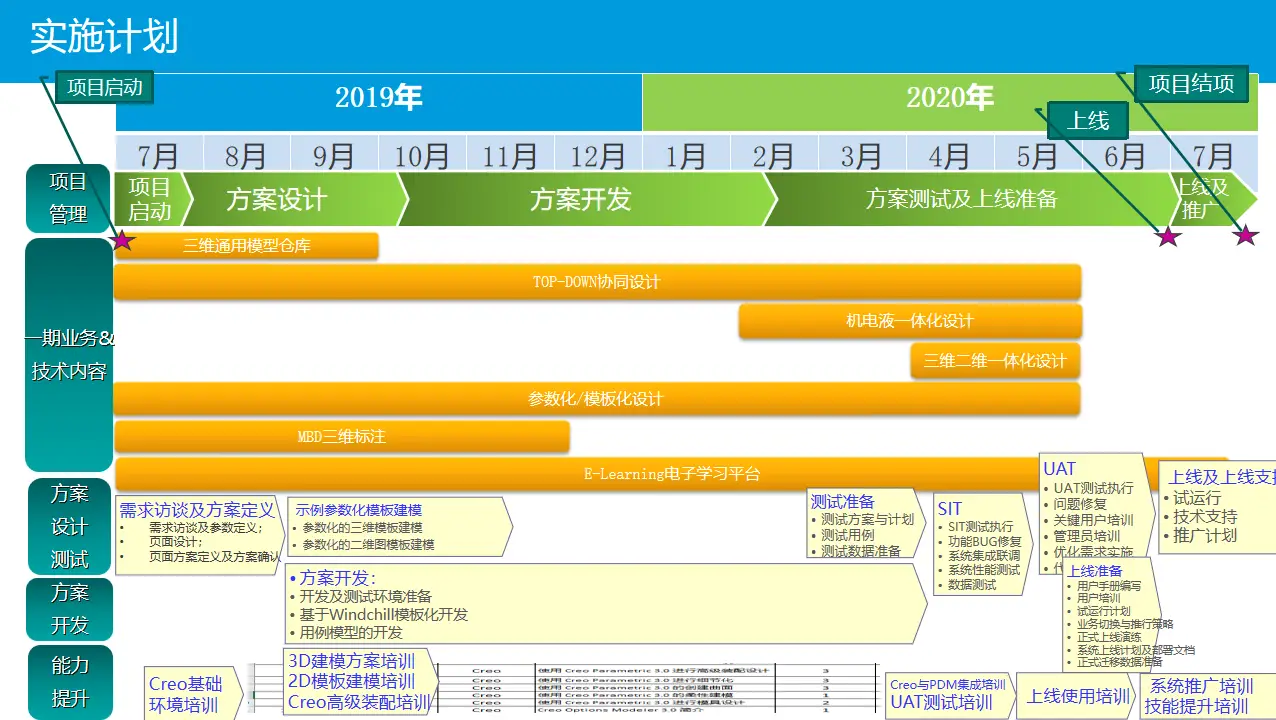
Task: Click the 上线 go-live milestone star
Action: pos(1168,237)
